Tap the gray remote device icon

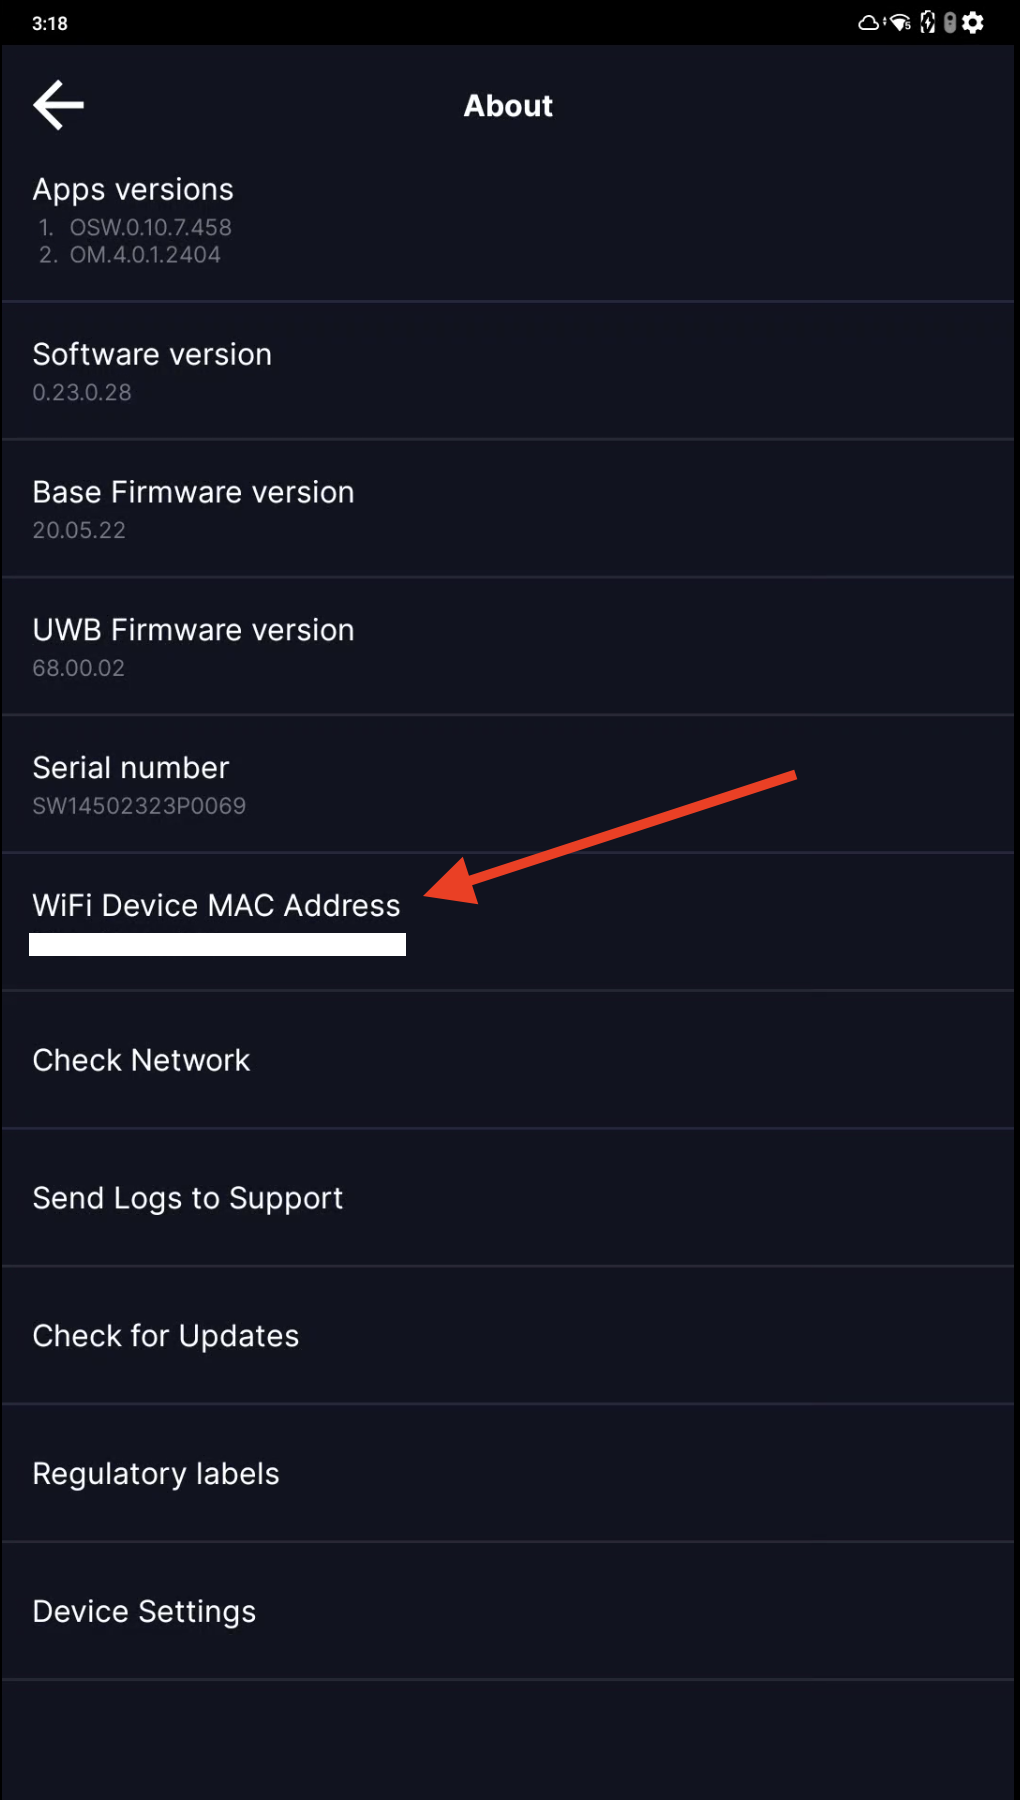point(950,23)
